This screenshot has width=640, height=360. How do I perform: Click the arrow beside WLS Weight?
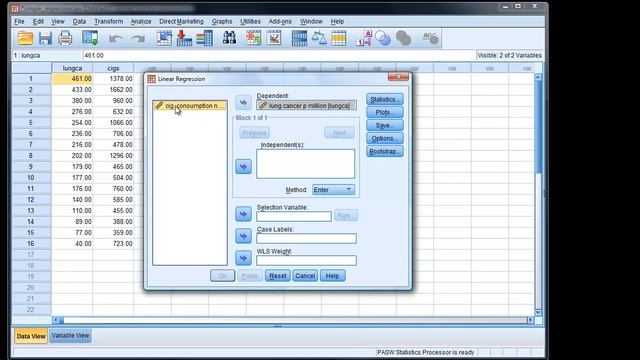(x=243, y=258)
